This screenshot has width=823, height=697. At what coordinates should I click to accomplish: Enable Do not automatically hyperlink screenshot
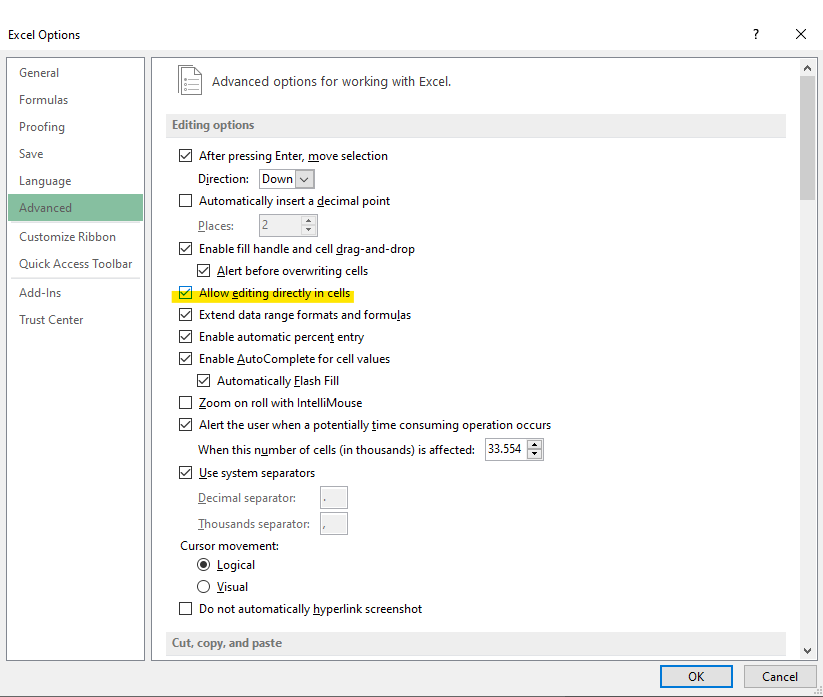pyautogui.click(x=185, y=609)
